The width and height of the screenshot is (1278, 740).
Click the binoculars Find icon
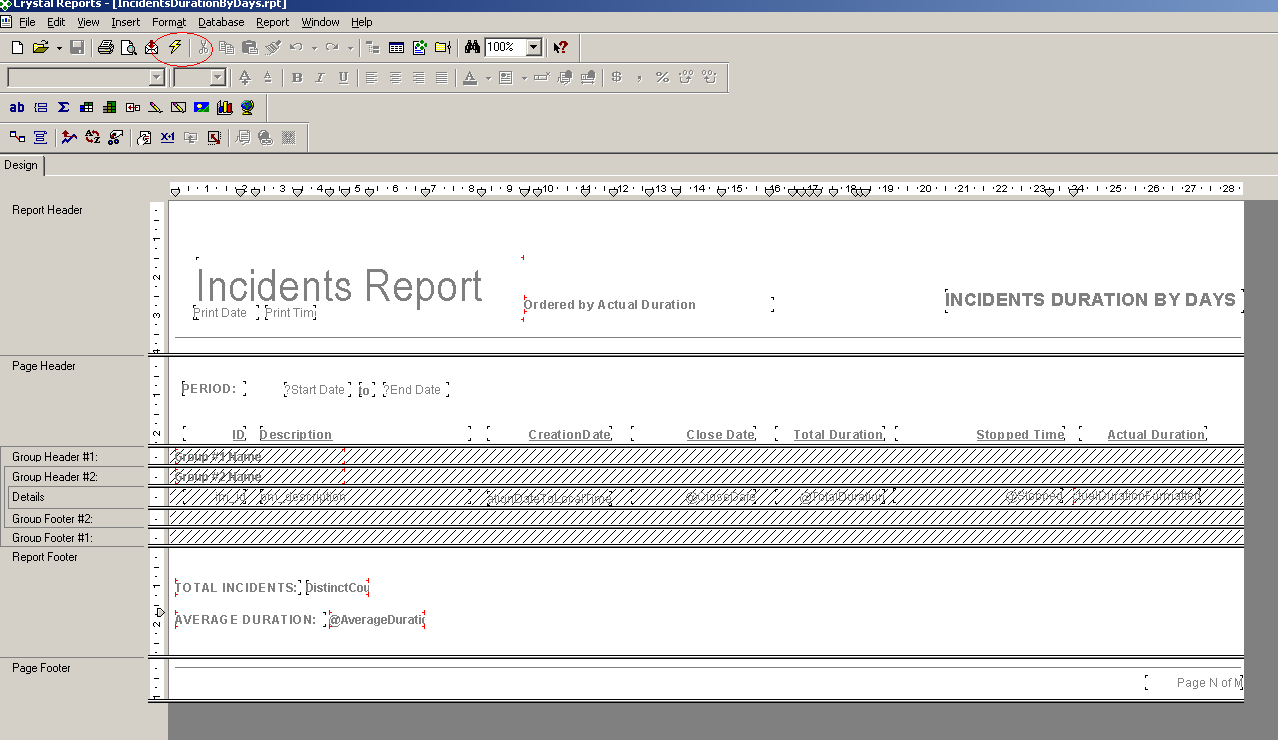point(472,47)
